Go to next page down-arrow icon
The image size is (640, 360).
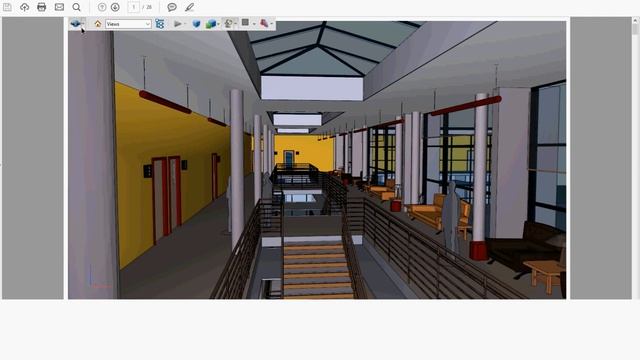point(115,7)
